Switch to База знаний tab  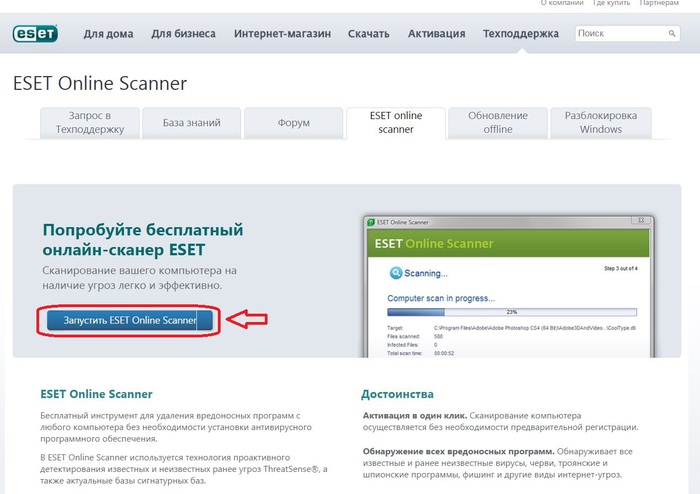192,123
